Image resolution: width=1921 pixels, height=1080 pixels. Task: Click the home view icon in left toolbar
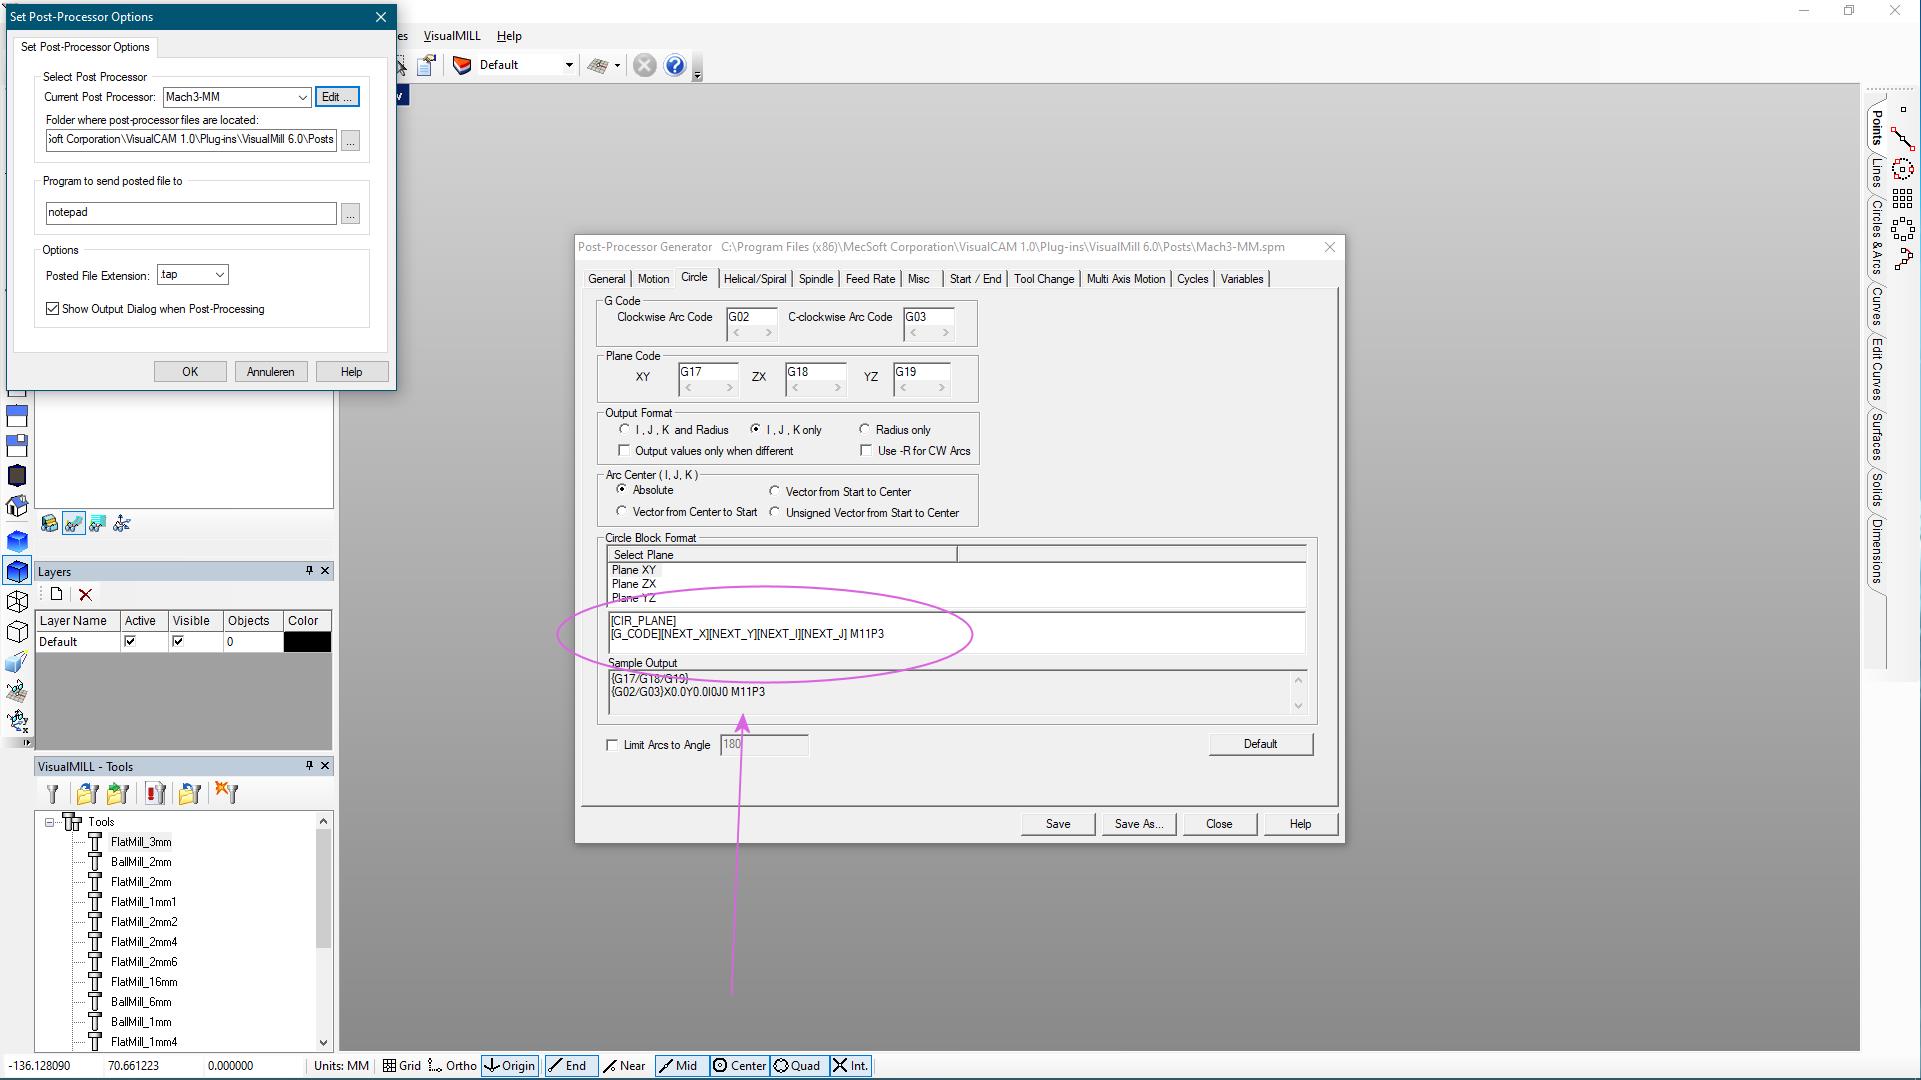(x=17, y=507)
